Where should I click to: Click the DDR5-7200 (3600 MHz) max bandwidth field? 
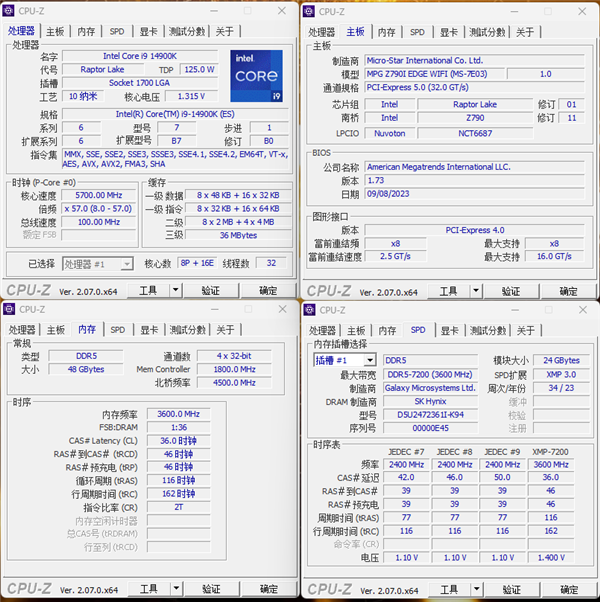coord(430,374)
